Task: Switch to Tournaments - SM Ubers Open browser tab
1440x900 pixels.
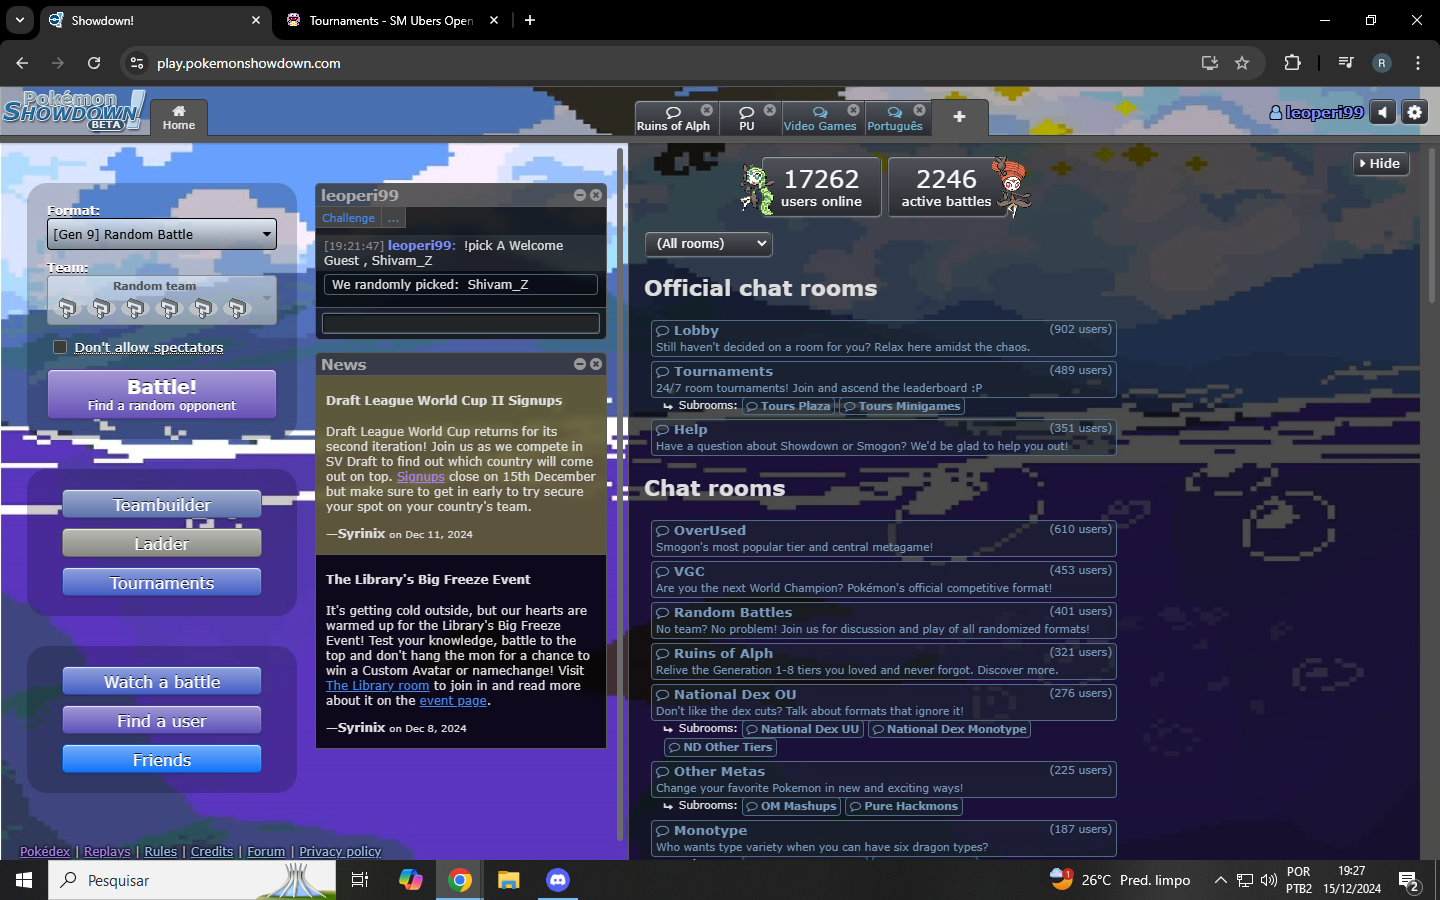Action: 392,20
